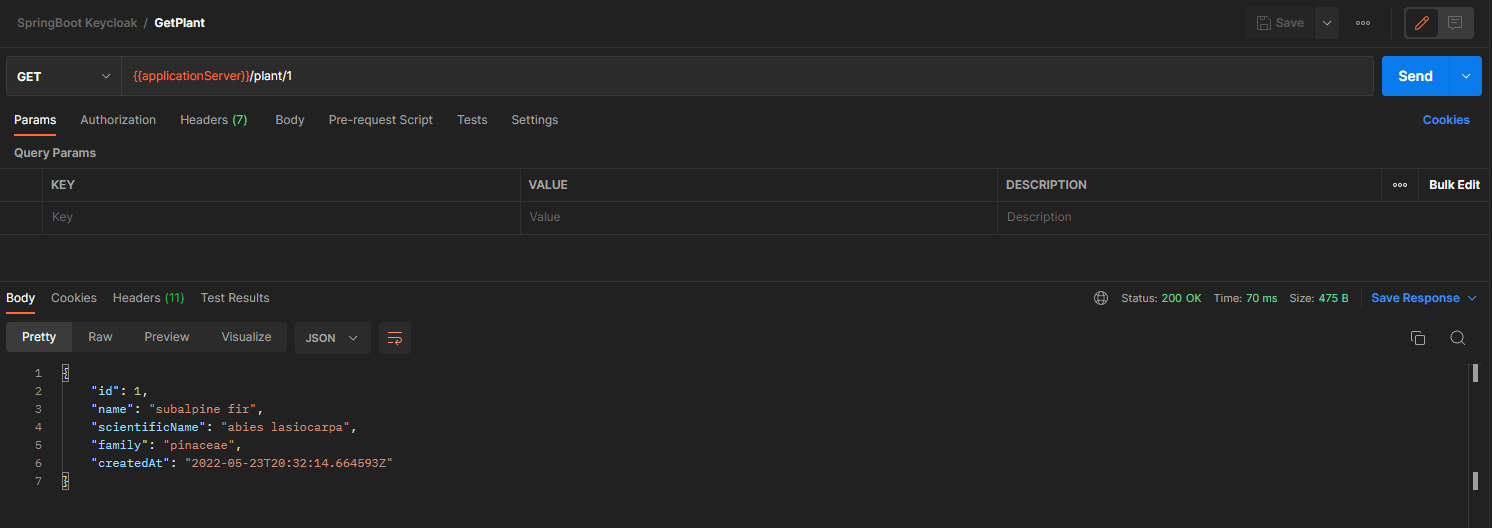Screen dimensions: 1492x528
Task: Click the SpringBoot Keycloak breadcrumb
Action: [x=76, y=22]
